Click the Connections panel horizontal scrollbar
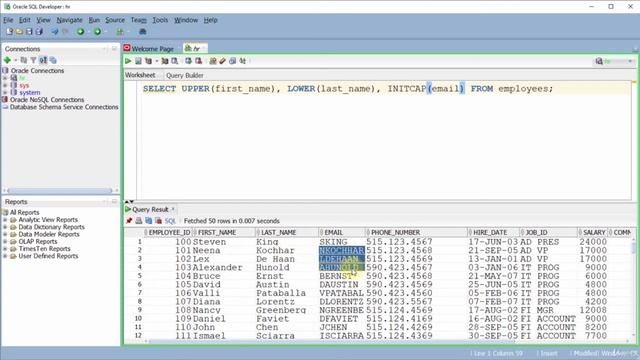 (59, 191)
